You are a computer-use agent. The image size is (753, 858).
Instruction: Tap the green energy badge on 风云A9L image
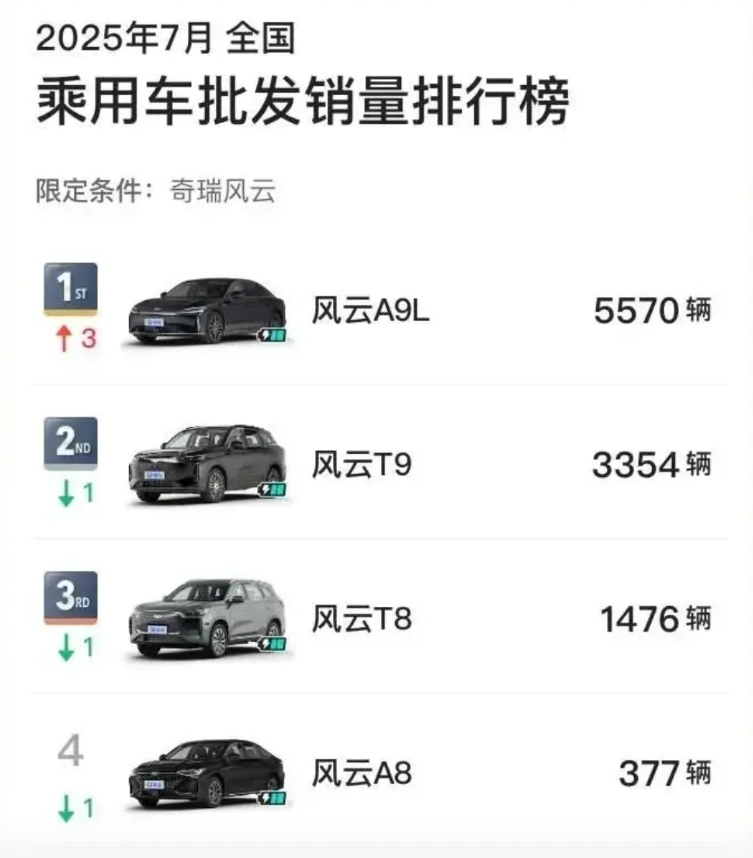point(271,336)
